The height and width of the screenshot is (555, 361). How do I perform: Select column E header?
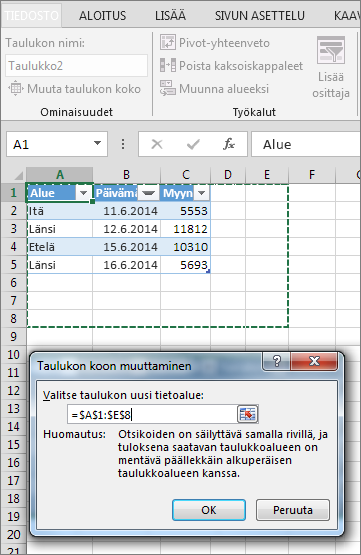267,175
